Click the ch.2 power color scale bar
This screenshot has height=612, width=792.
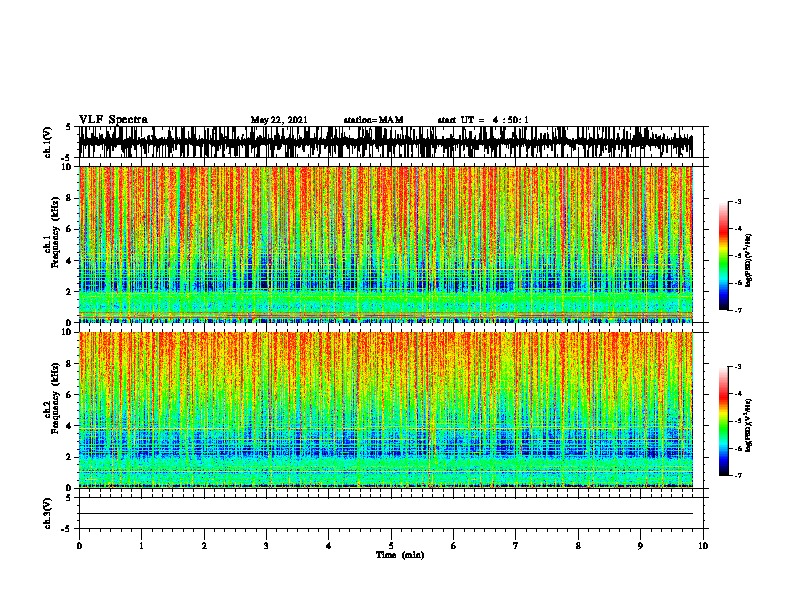(x=724, y=421)
